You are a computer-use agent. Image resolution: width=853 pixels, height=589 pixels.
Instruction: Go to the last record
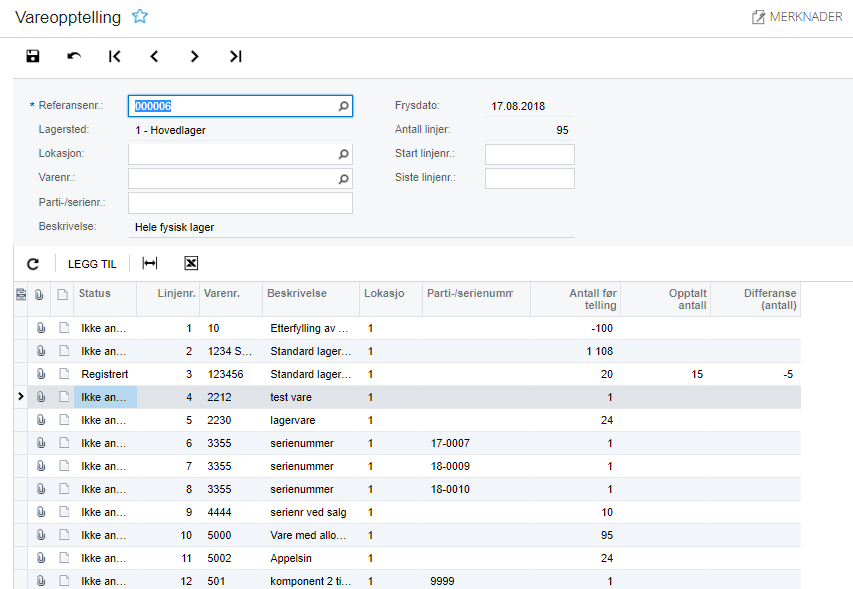pos(235,56)
